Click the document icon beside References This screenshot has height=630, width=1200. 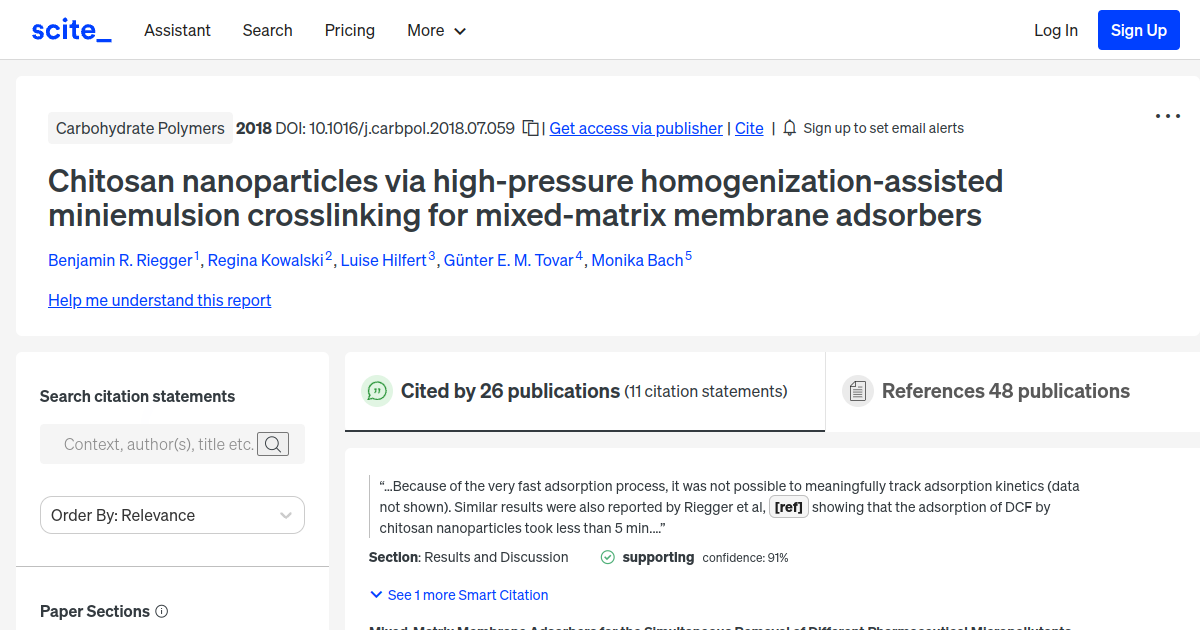858,390
